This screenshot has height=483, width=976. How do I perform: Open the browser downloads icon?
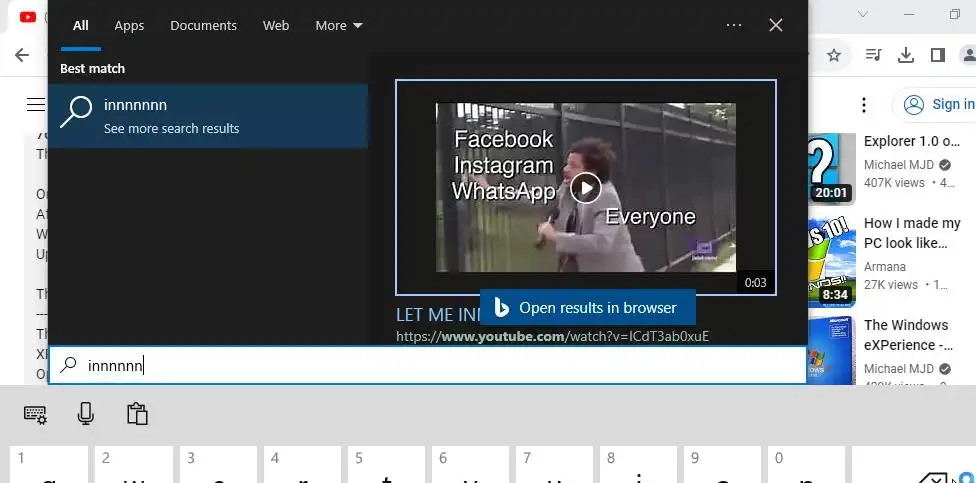click(906, 55)
